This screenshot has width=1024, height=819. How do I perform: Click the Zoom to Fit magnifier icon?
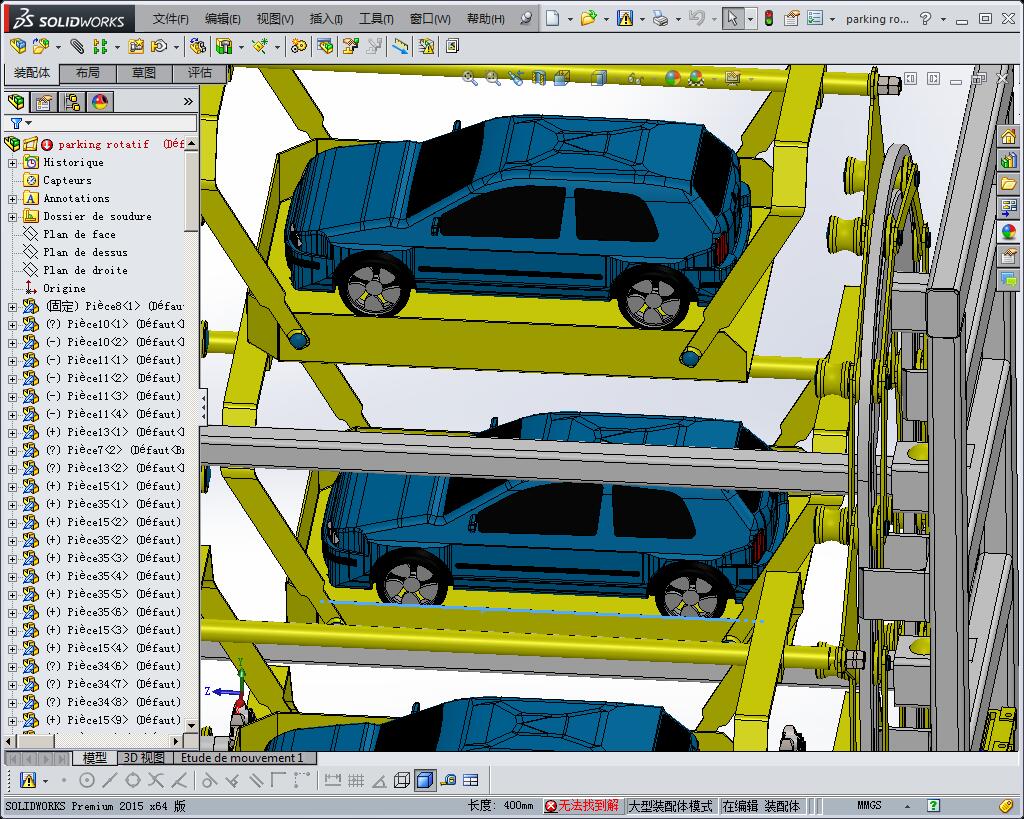click(x=470, y=78)
